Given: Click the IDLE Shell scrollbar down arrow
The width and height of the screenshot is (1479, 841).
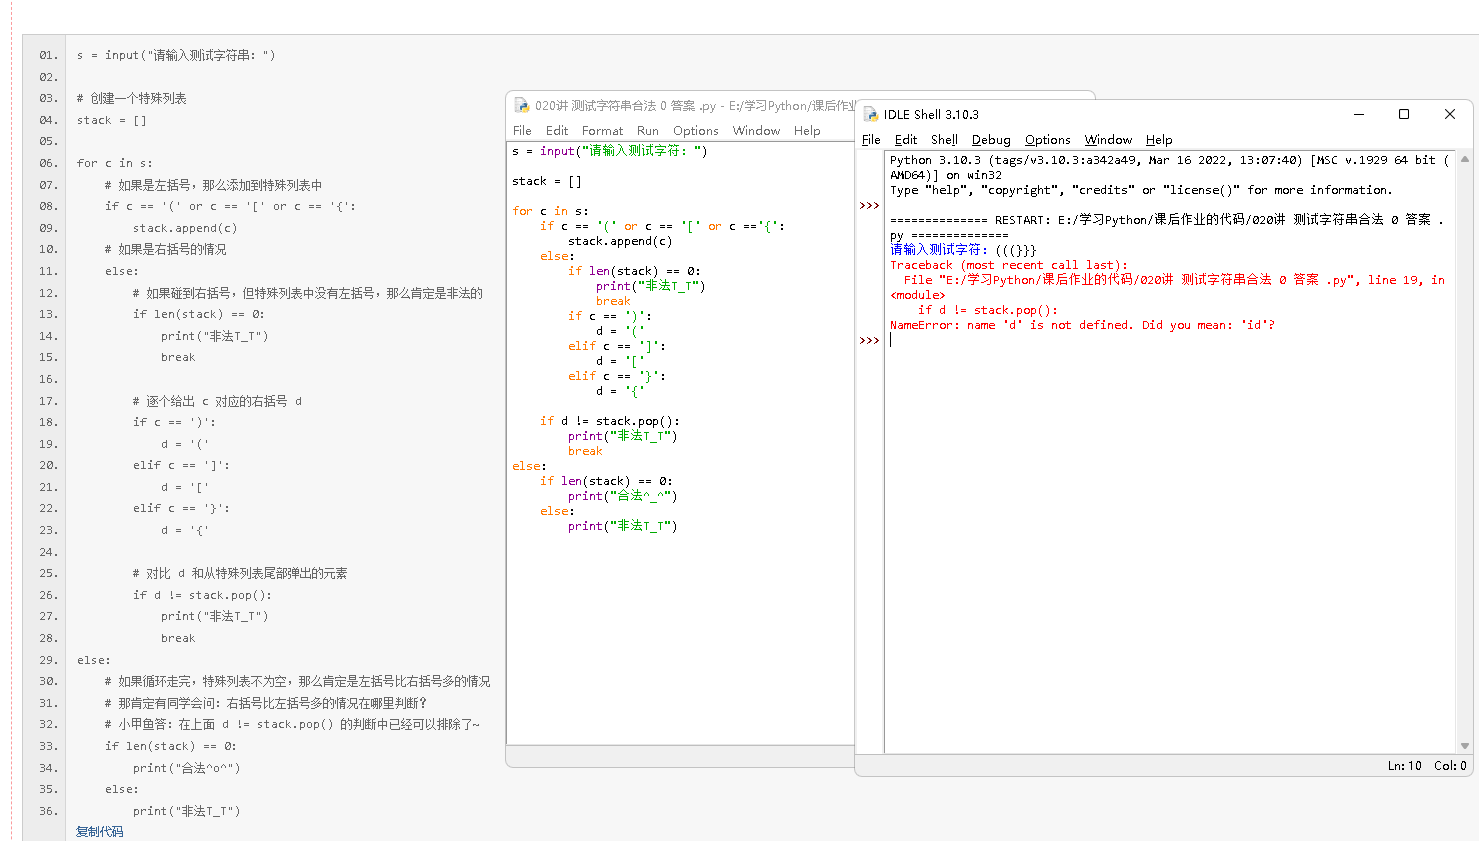Looking at the screenshot, I should (1465, 746).
